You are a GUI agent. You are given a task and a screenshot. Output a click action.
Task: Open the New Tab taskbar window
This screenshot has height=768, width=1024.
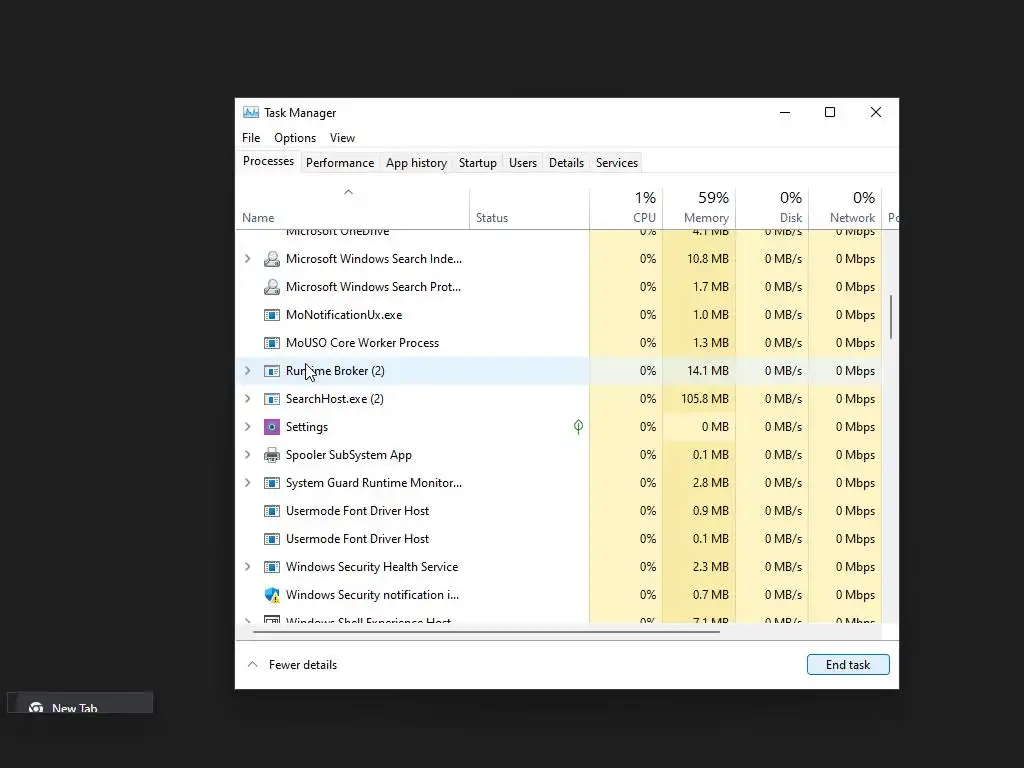pyautogui.click(x=80, y=703)
